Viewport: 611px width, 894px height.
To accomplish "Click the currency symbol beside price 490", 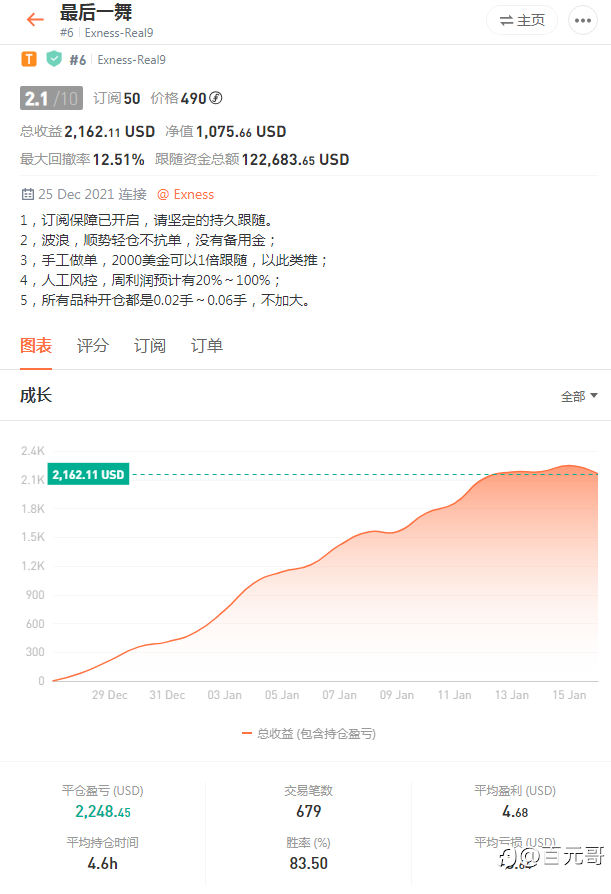I will 215,98.
